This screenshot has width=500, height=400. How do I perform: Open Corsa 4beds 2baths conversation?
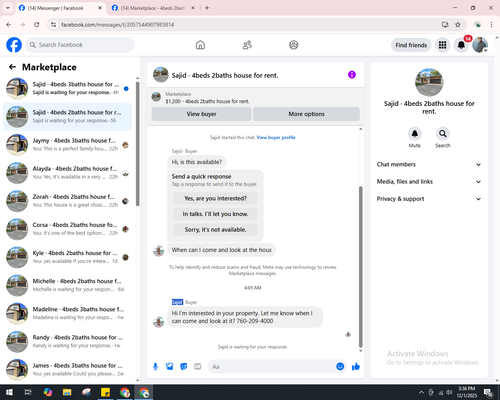(67, 229)
